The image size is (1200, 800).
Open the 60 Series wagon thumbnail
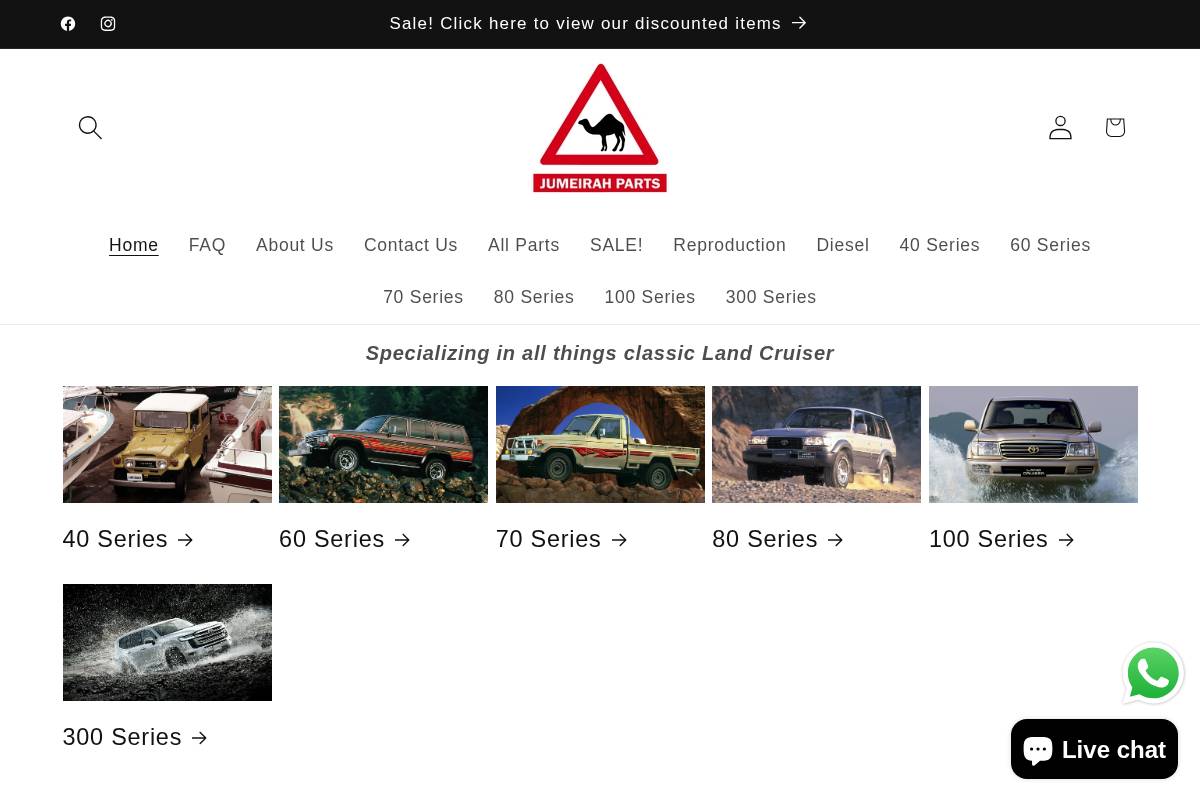[383, 444]
